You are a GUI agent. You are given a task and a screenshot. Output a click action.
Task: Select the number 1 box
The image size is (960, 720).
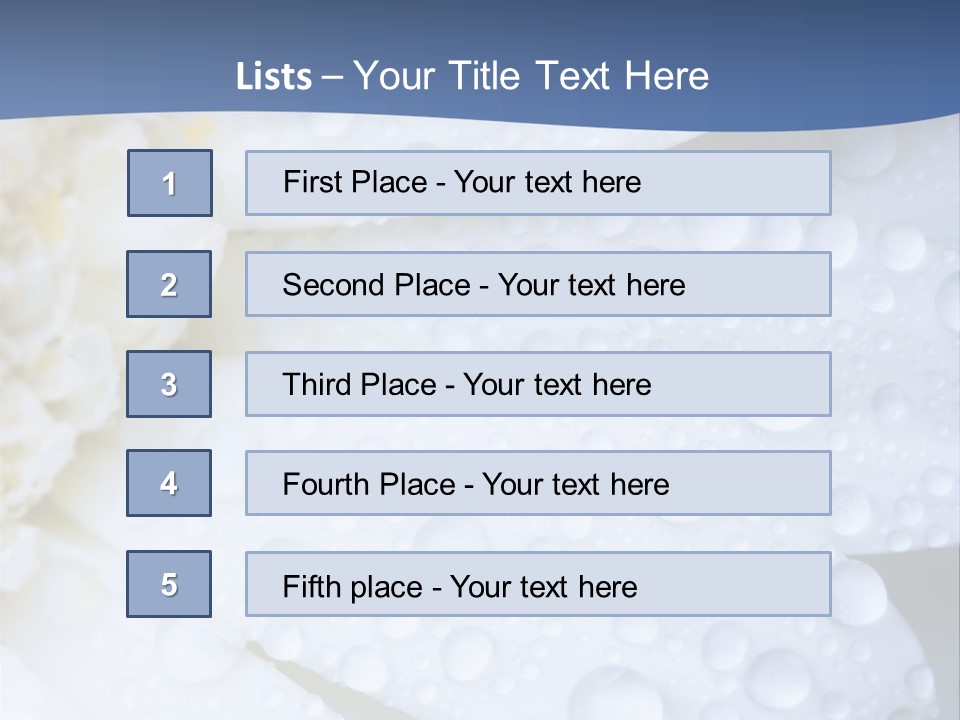(x=170, y=183)
